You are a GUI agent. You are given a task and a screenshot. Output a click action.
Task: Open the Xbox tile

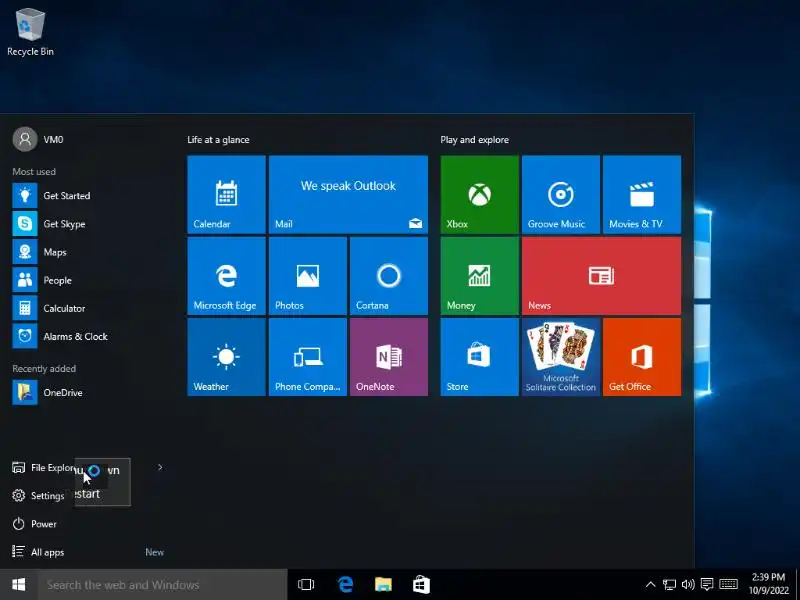(x=480, y=194)
